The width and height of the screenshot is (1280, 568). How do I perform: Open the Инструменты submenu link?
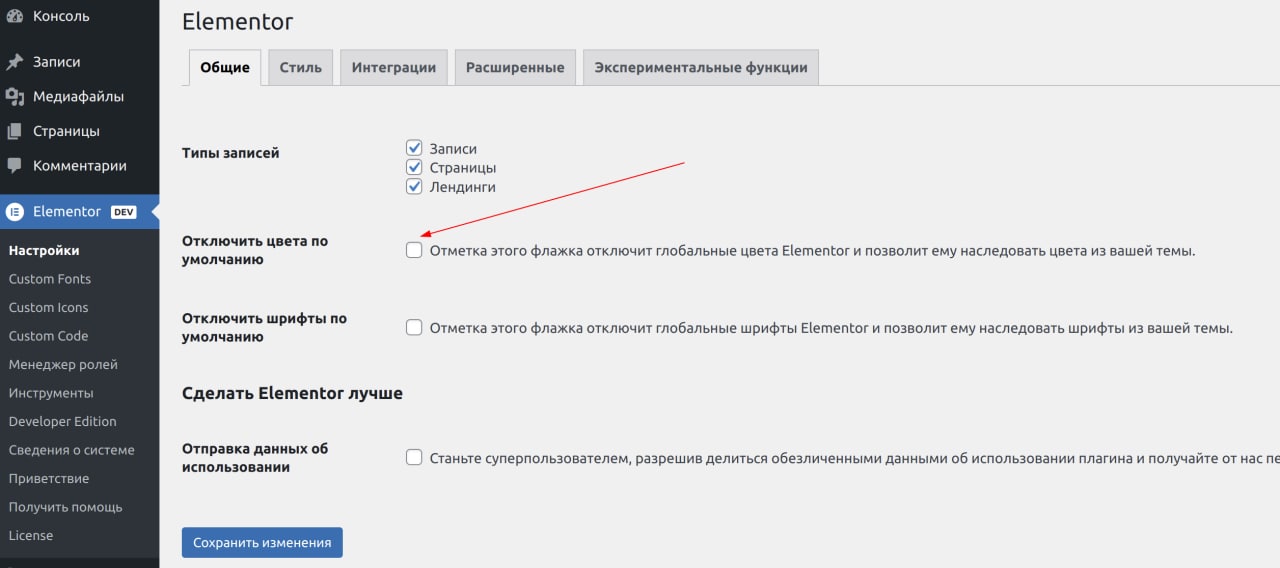tap(51, 393)
